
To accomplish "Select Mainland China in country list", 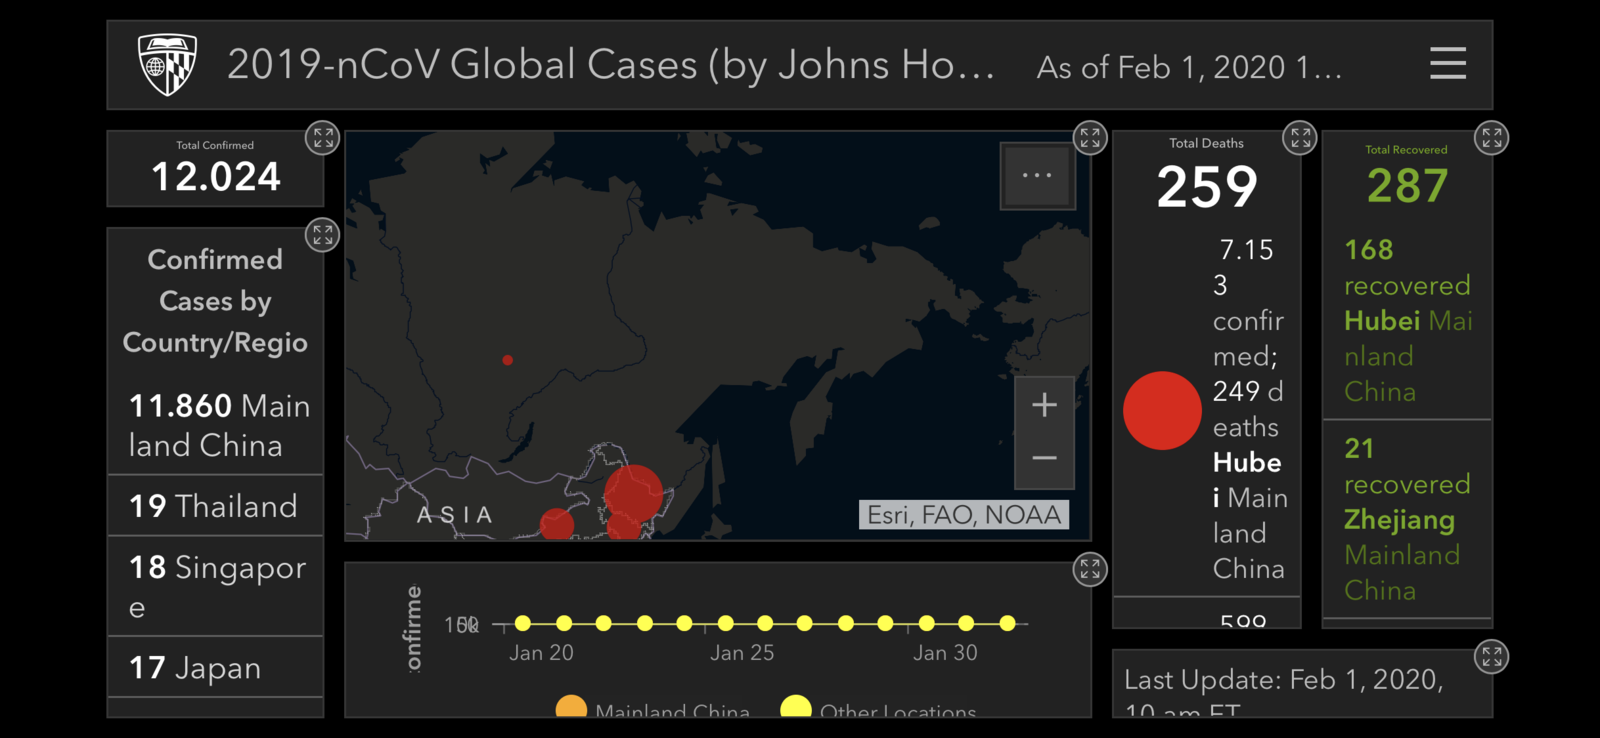I will [x=216, y=425].
